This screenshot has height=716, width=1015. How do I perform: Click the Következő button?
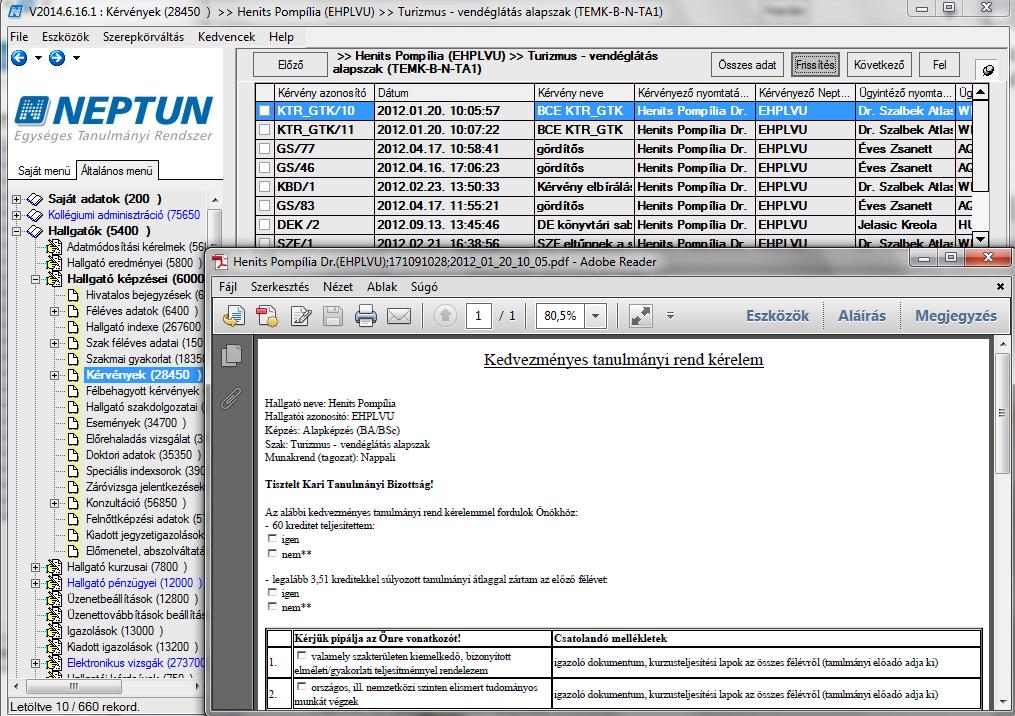879,65
